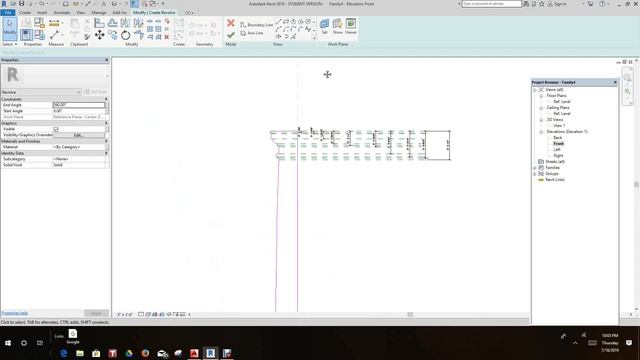Collapse the Identity Data section
640x360 pixels.
click(107, 153)
